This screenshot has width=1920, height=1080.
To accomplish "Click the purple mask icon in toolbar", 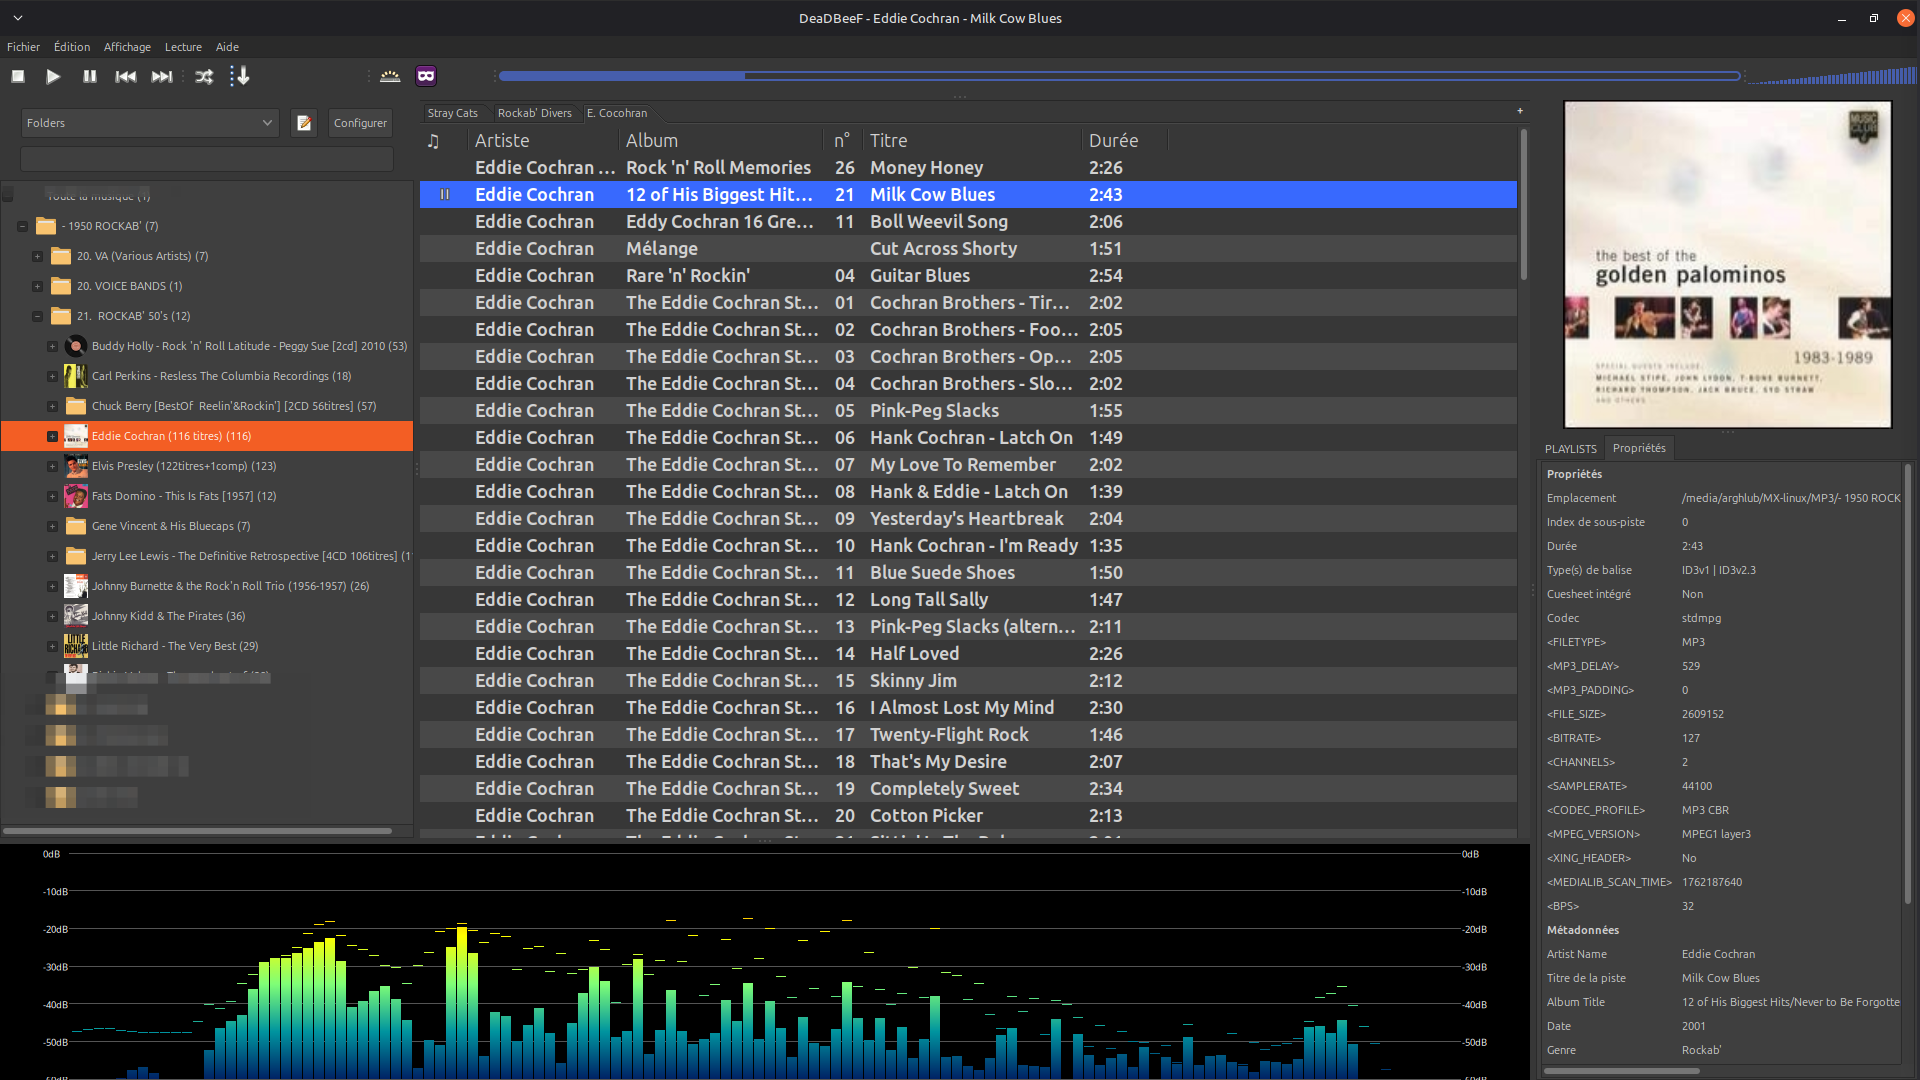I will [426, 76].
